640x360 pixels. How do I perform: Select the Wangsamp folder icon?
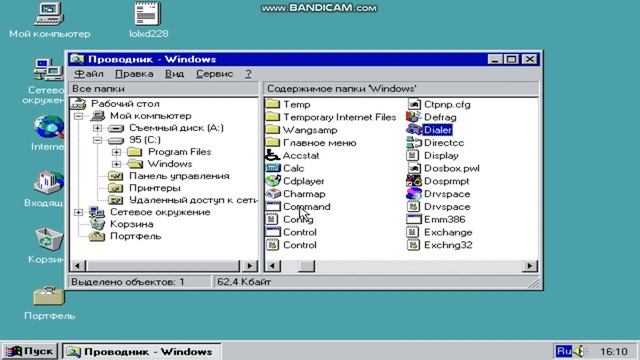pos(272,130)
